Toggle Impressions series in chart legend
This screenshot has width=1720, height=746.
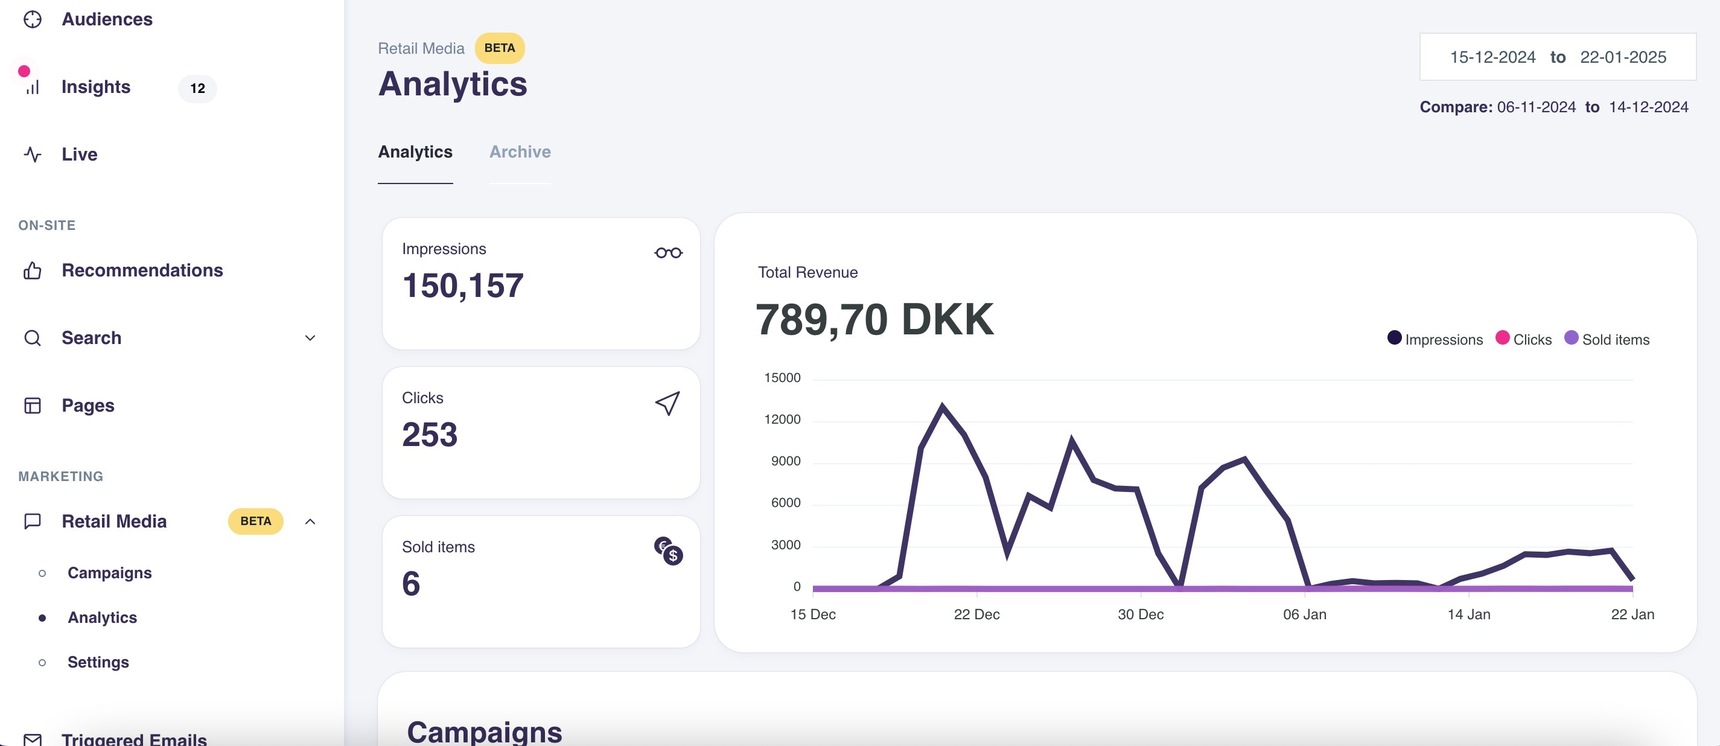(1435, 339)
